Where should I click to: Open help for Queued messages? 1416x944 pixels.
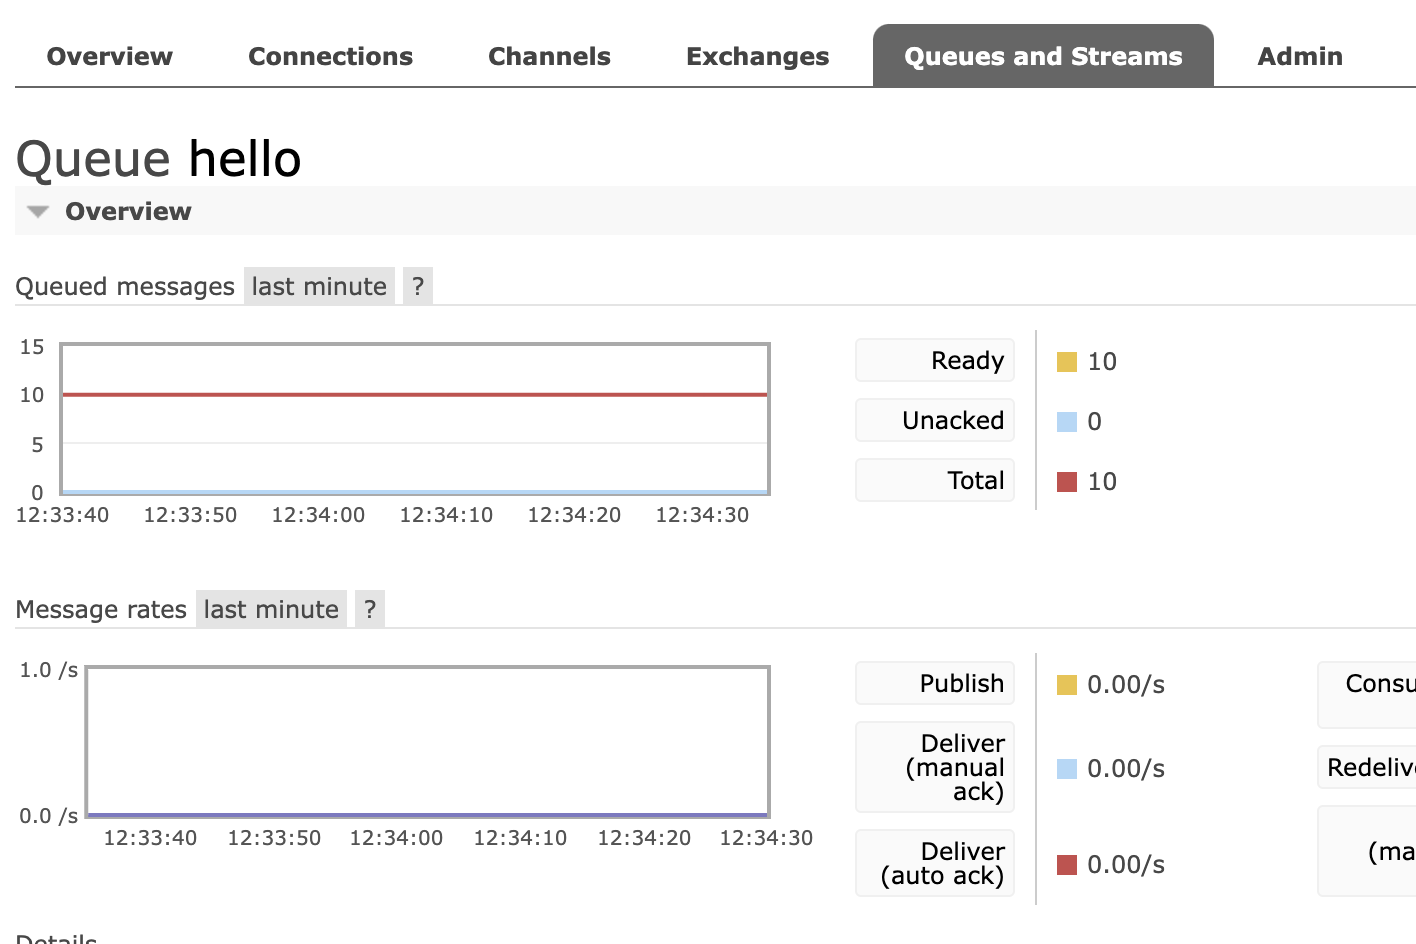pyautogui.click(x=418, y=286)
